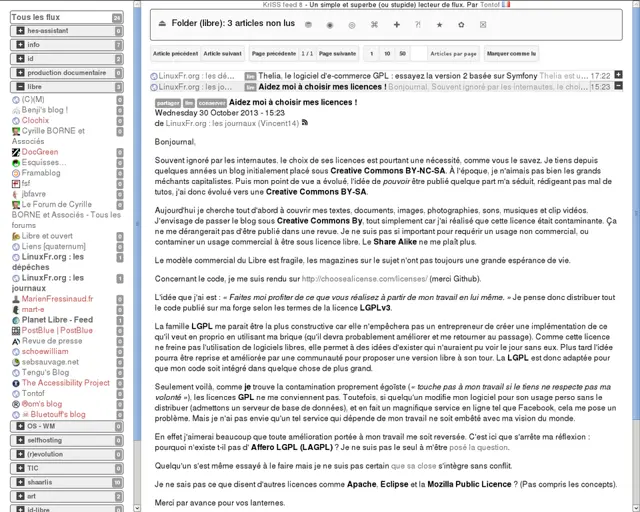Collapse the open article with the minus button
This screenshot has height=512, width=640.
618,86
